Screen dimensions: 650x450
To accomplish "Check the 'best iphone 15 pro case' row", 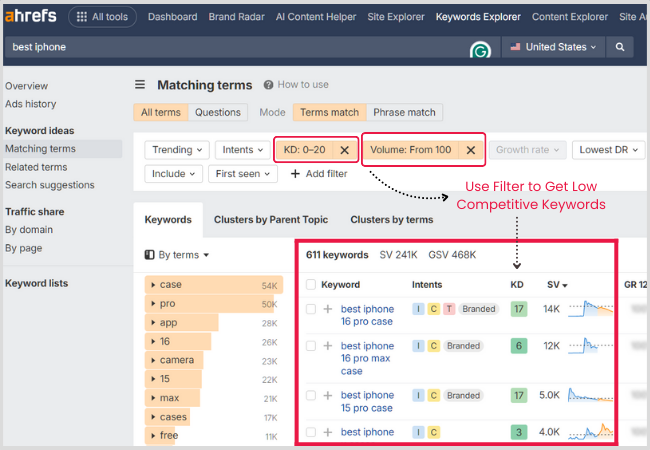I will click(x=310, y=395).
